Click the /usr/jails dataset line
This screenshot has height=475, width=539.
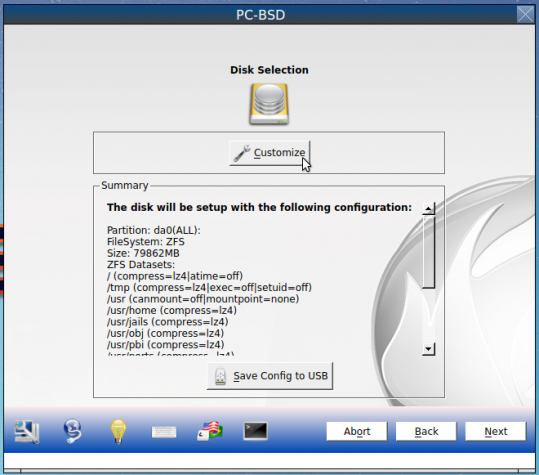click(x=168, y=322)
